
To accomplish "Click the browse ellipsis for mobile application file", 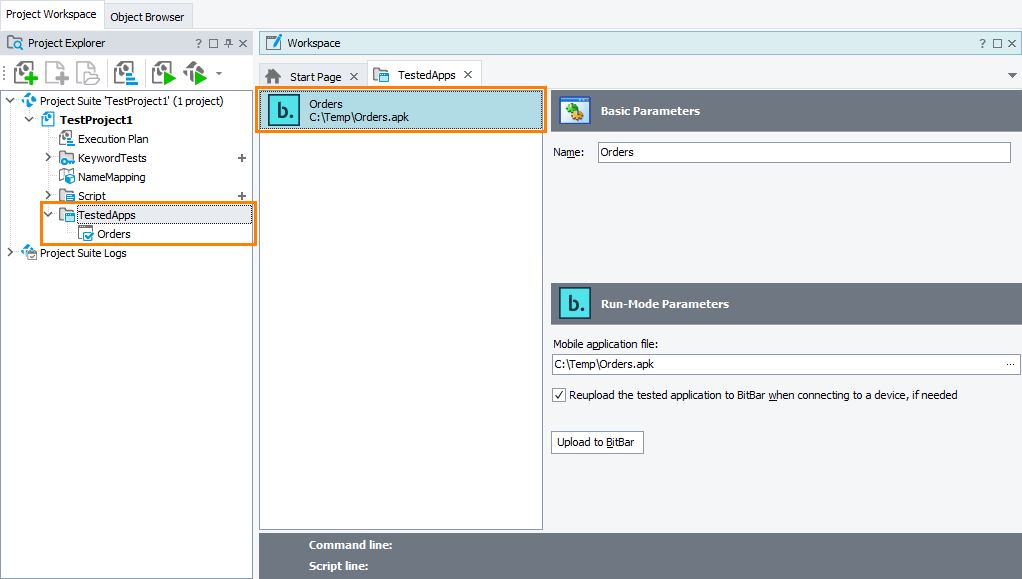I will (1010, 364).
